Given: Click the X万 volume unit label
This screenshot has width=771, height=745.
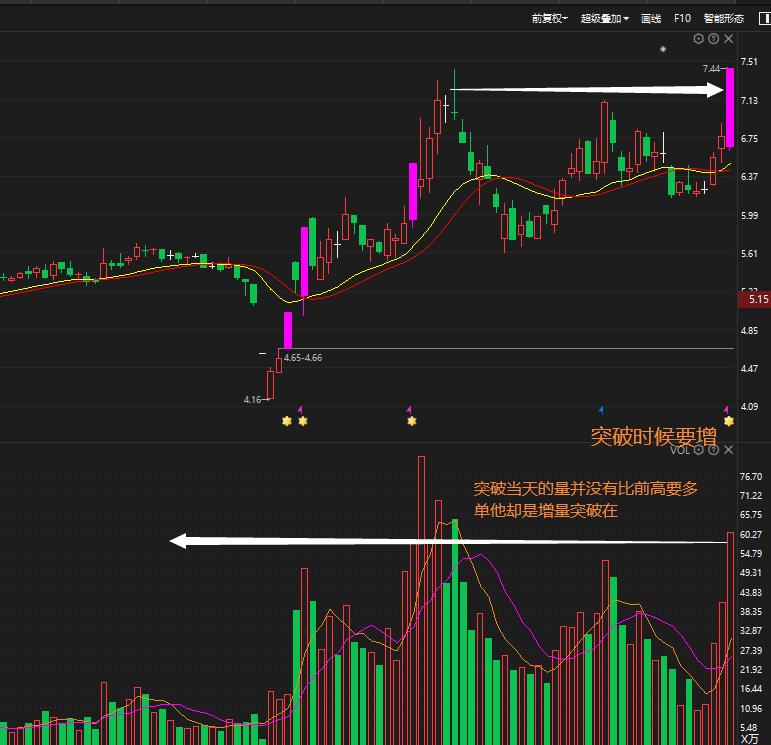Looking at the screenshot, I should tap(750, 739).
